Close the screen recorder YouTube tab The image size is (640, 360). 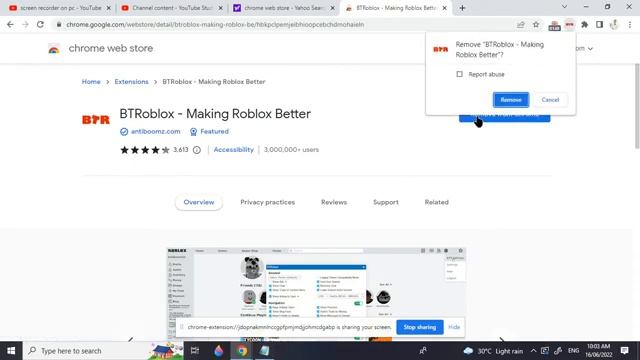109,8
